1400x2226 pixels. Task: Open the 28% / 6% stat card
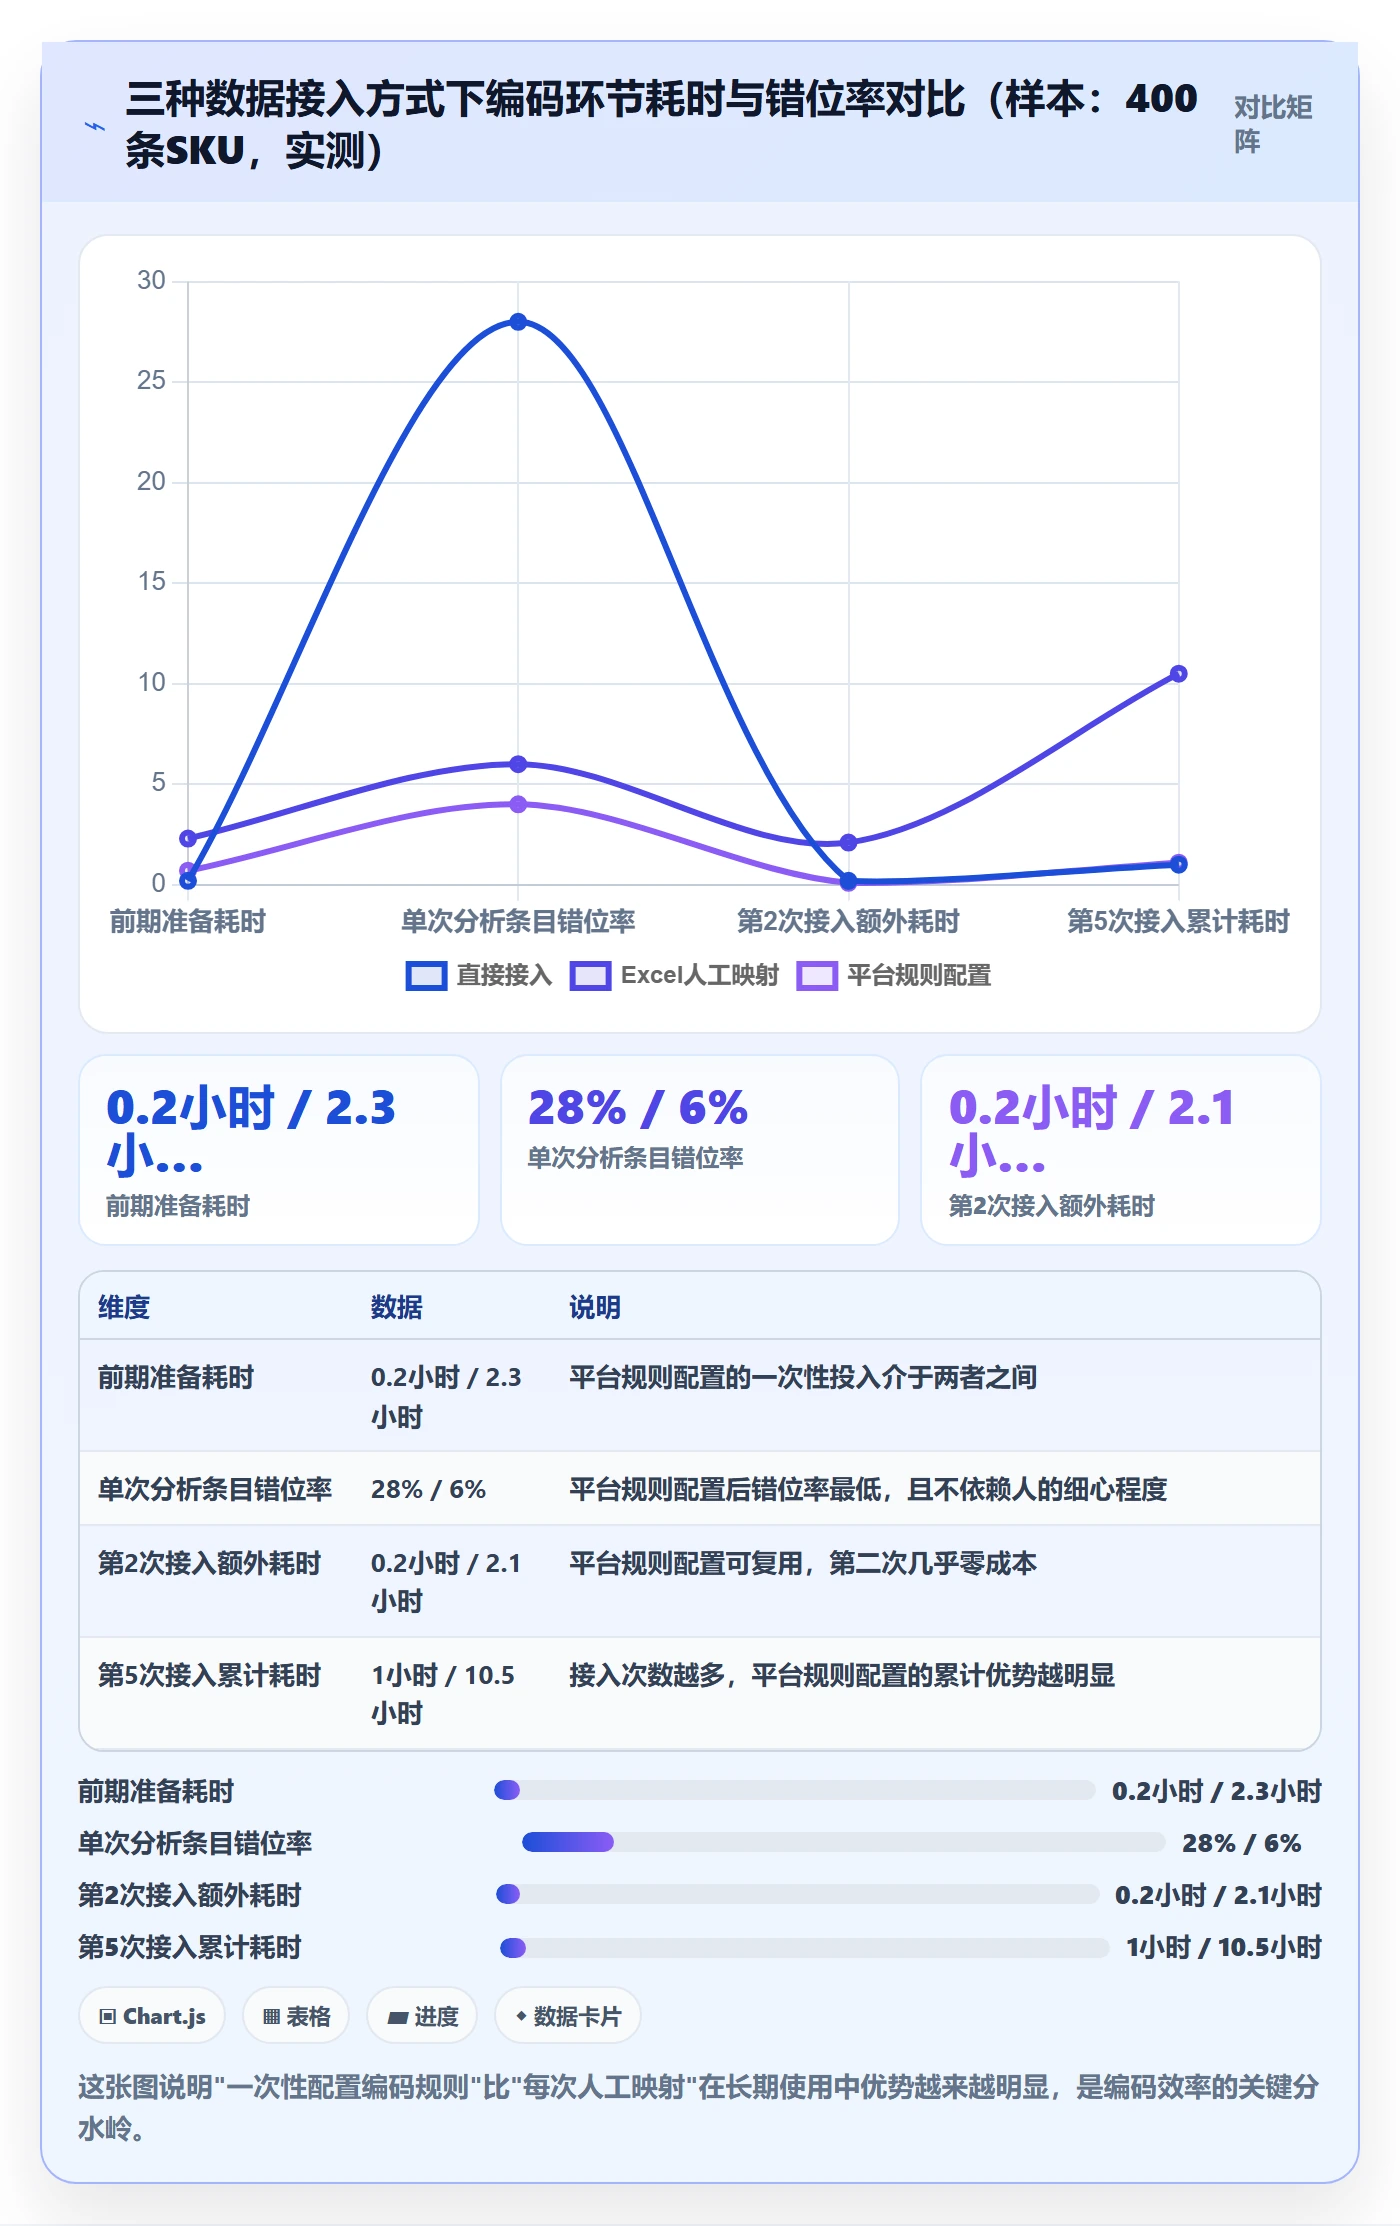point(700,1150)
